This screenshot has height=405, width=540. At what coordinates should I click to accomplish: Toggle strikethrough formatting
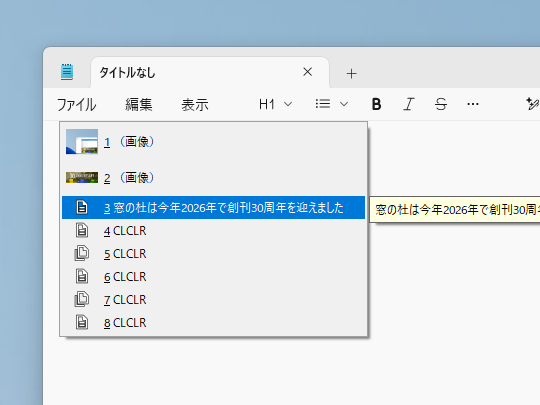(440, 104)
